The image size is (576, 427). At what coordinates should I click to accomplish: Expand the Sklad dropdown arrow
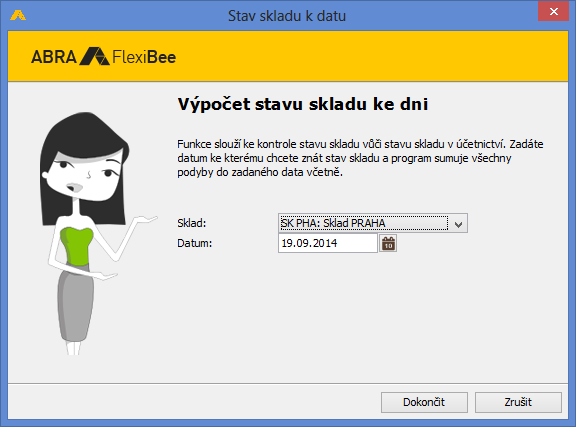tap(458, 223)
